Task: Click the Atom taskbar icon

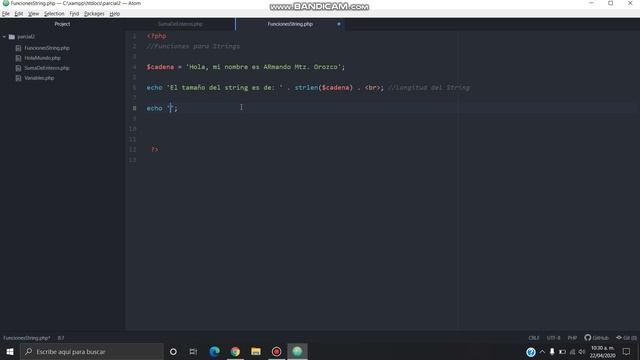Action: [x=297, y=351]
